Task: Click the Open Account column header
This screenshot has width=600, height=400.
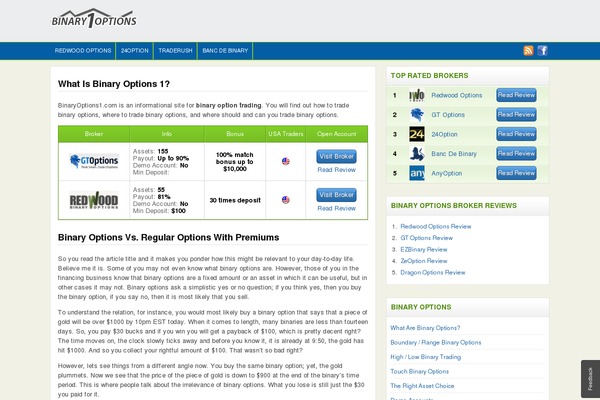Action: coord(336,134)
